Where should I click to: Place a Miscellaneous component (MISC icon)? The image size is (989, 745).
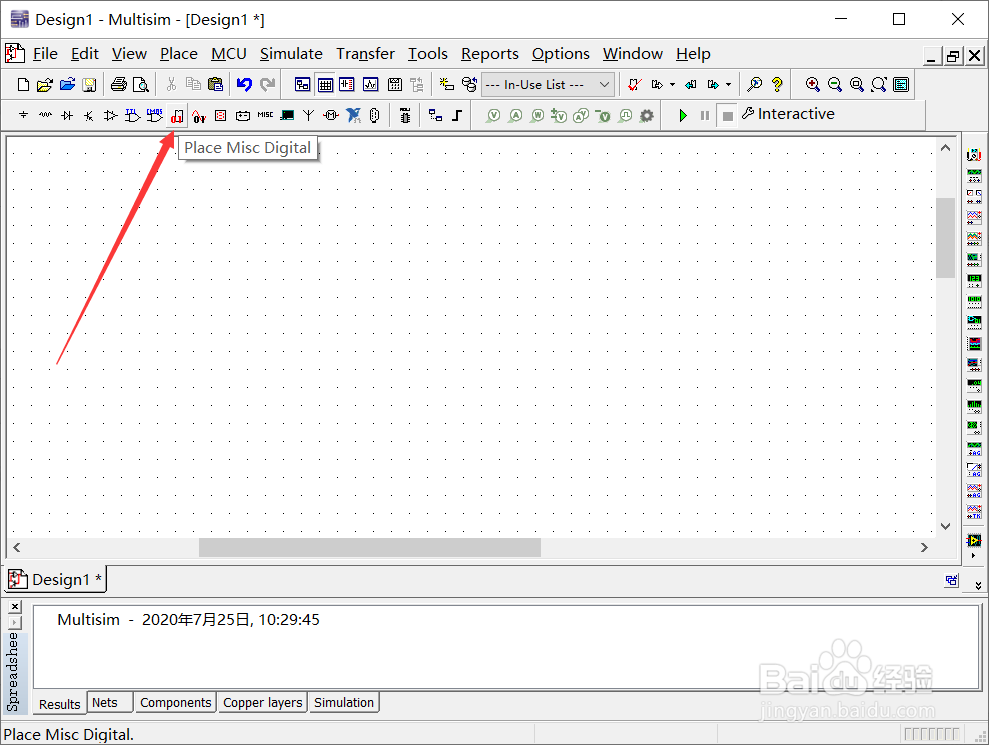pyautogui.click(x=266, y=115)
